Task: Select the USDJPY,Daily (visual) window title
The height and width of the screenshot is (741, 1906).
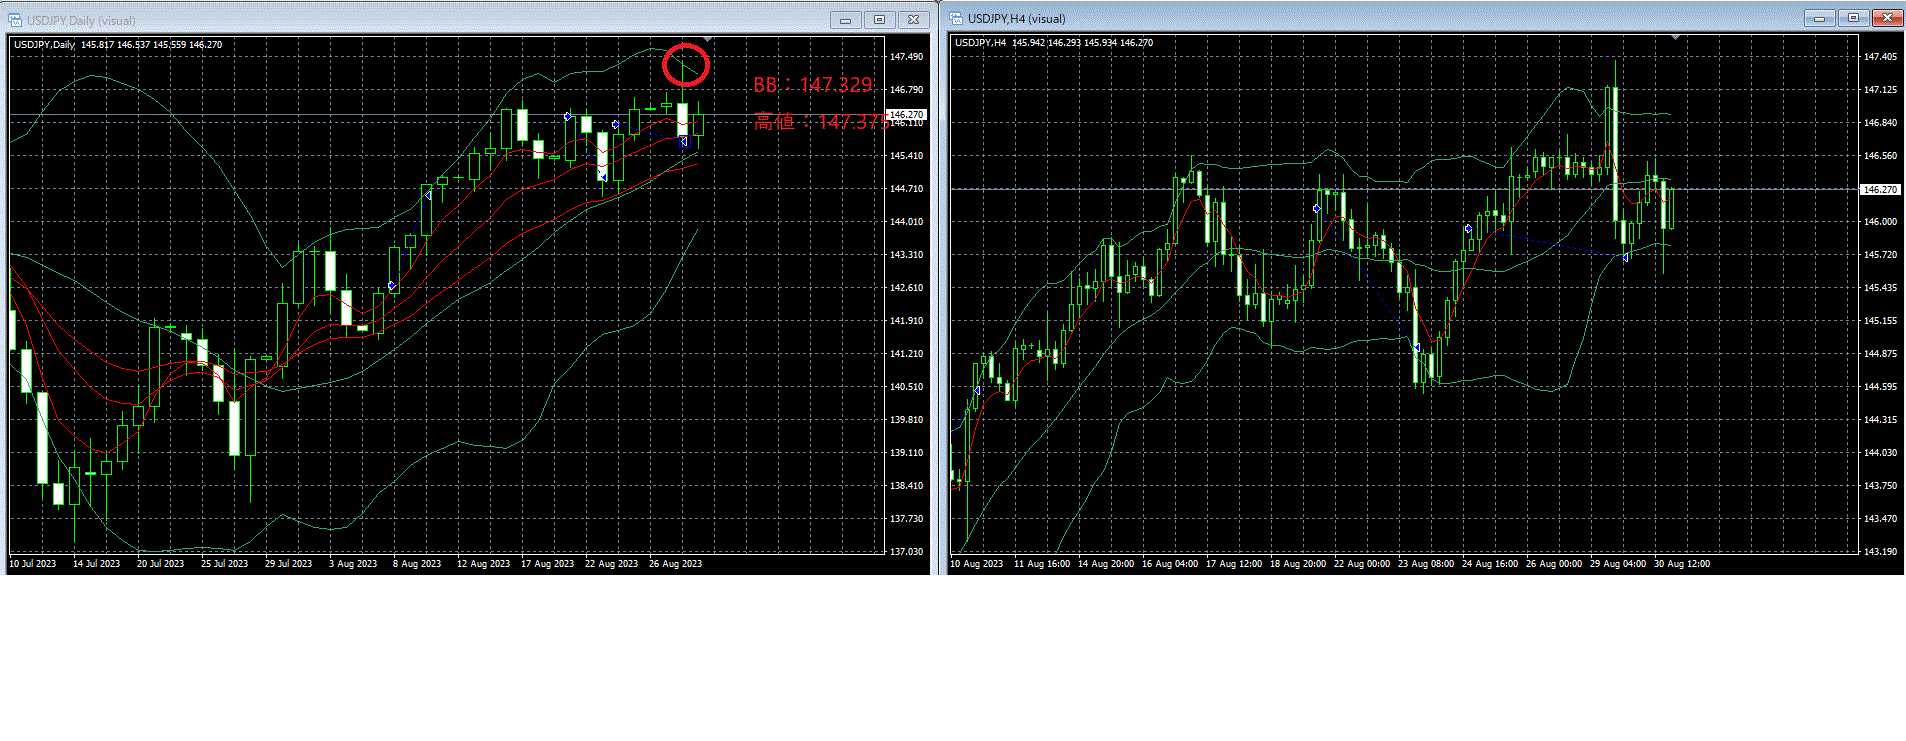Action: 81,20
